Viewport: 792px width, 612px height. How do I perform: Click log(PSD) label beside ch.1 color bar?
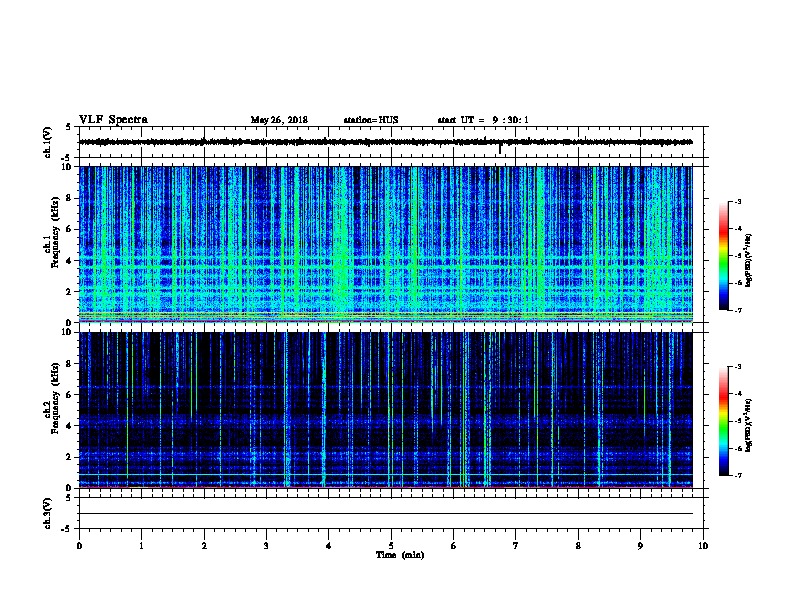coord(748,260)
